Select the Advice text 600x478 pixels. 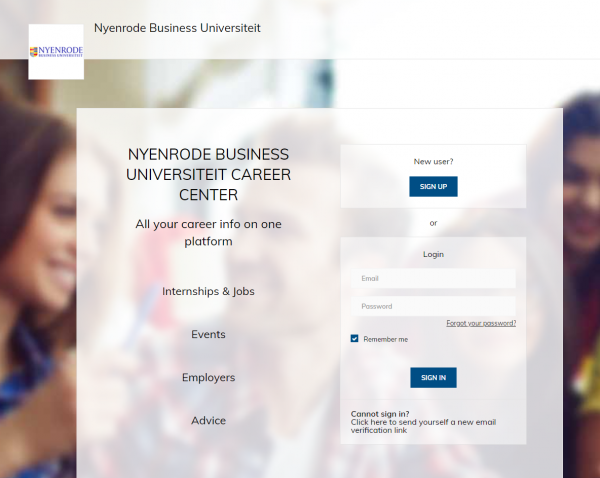coord(209,421)
